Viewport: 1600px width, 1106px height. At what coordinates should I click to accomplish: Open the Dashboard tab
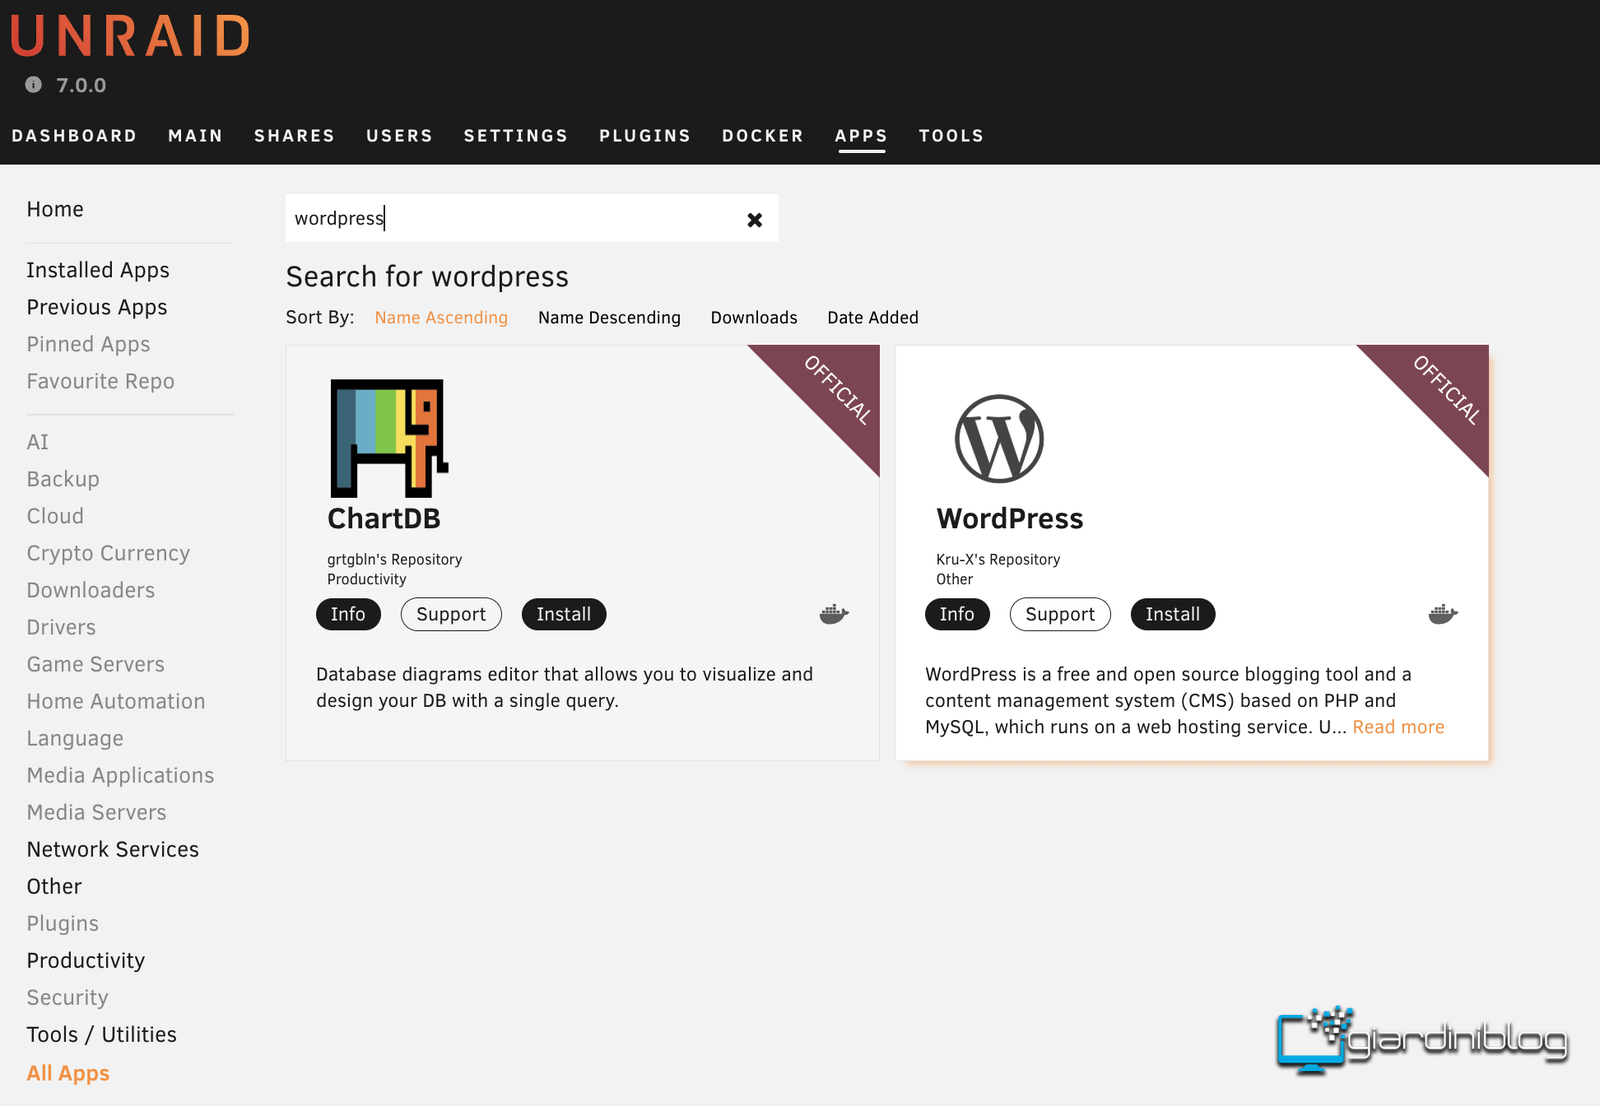74,136
